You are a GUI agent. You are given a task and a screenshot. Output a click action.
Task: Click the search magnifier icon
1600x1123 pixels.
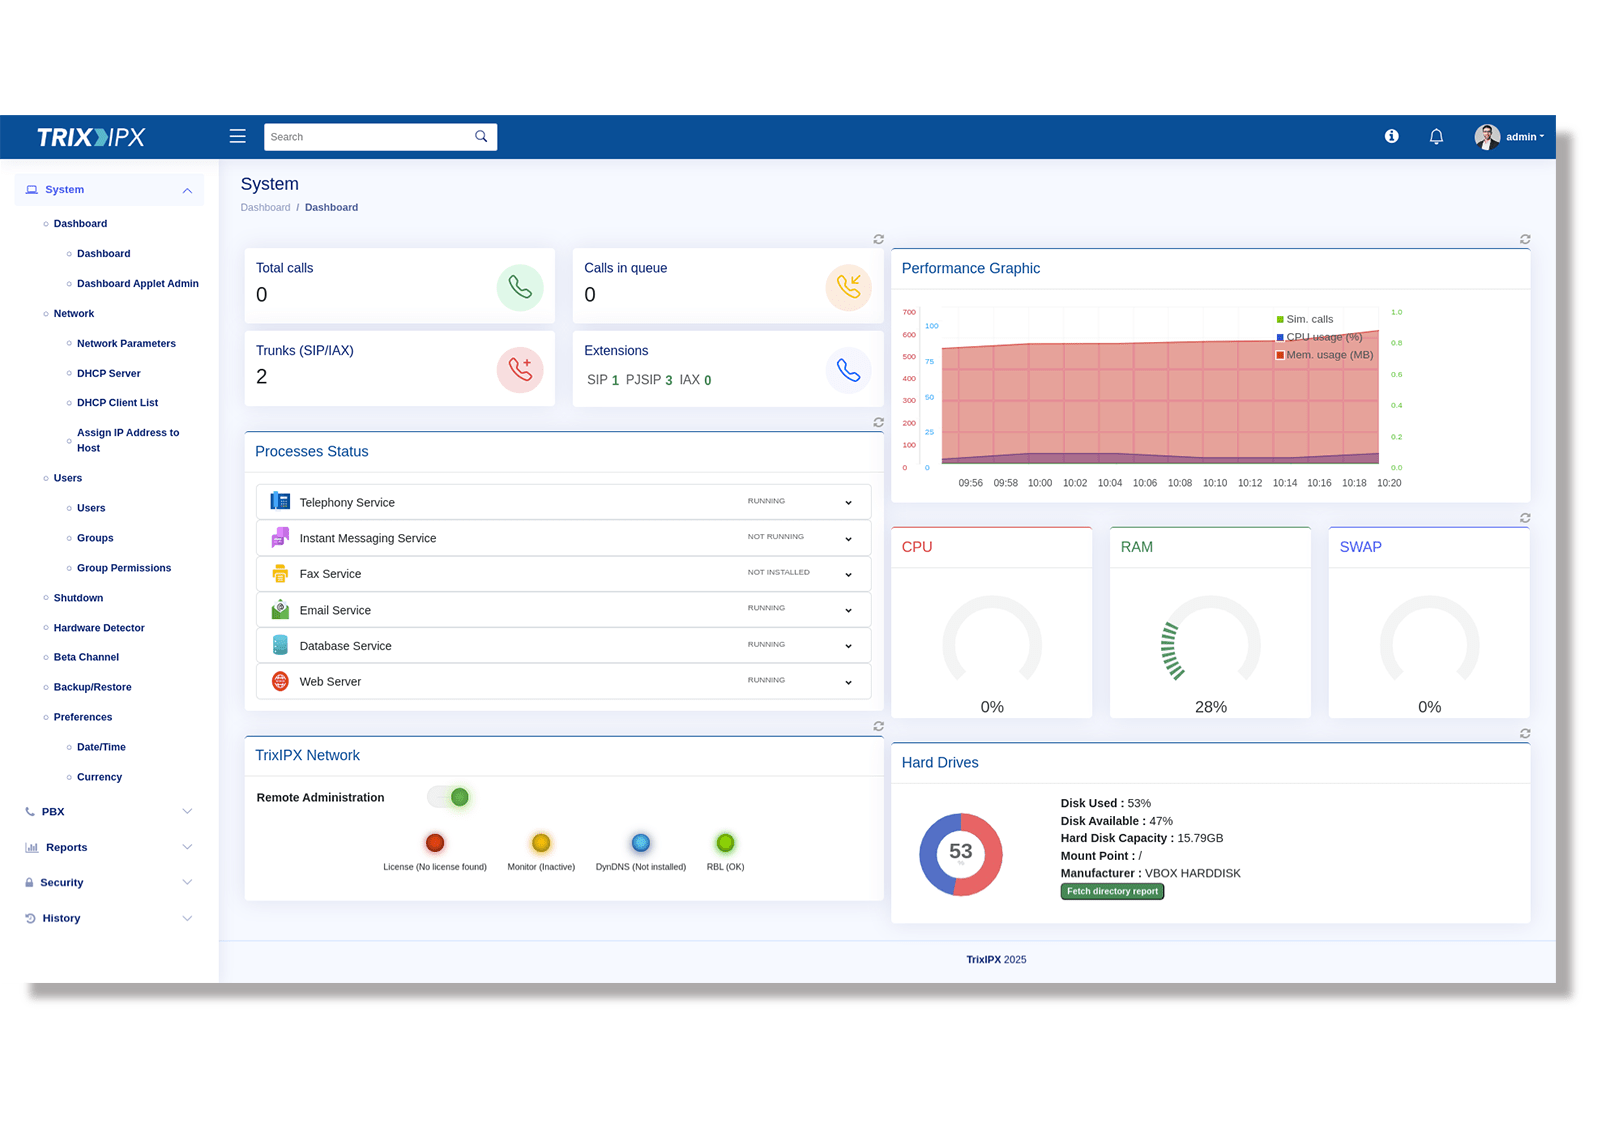[481, 136]
